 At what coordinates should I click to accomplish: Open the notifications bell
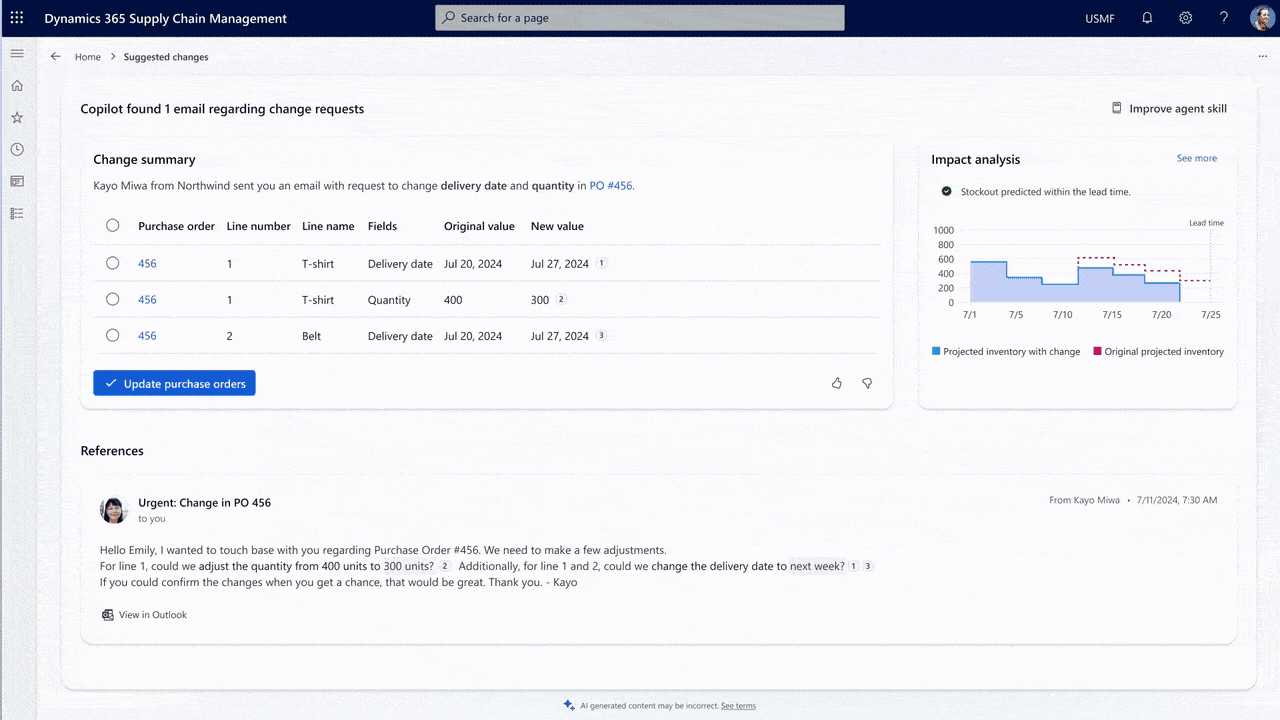[x=1147, y=18]
